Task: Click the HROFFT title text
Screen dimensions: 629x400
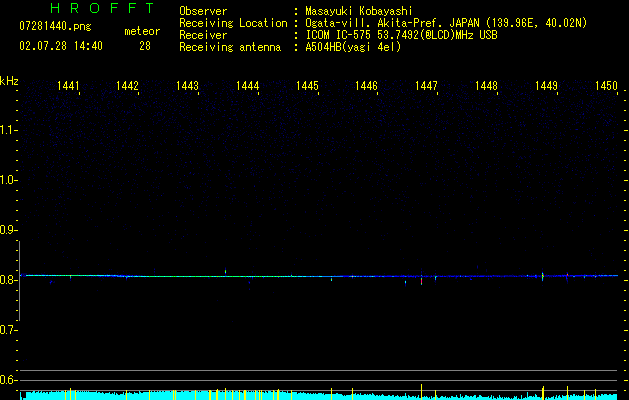Action: [103, 8]
